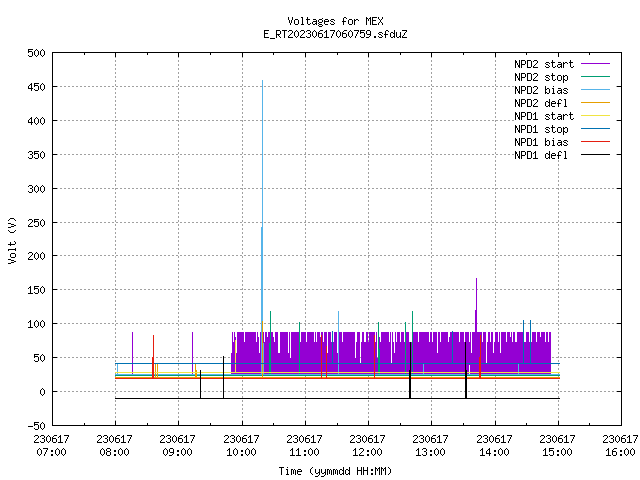
Task: Click the 11:00 x-axis time label
Action: (x=304, y=452)
